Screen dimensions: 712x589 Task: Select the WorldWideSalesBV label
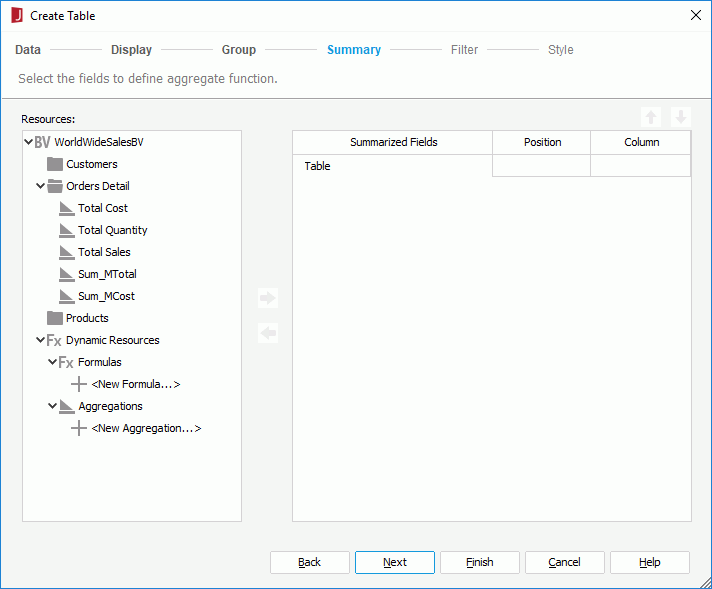click(x=99, y=142)
